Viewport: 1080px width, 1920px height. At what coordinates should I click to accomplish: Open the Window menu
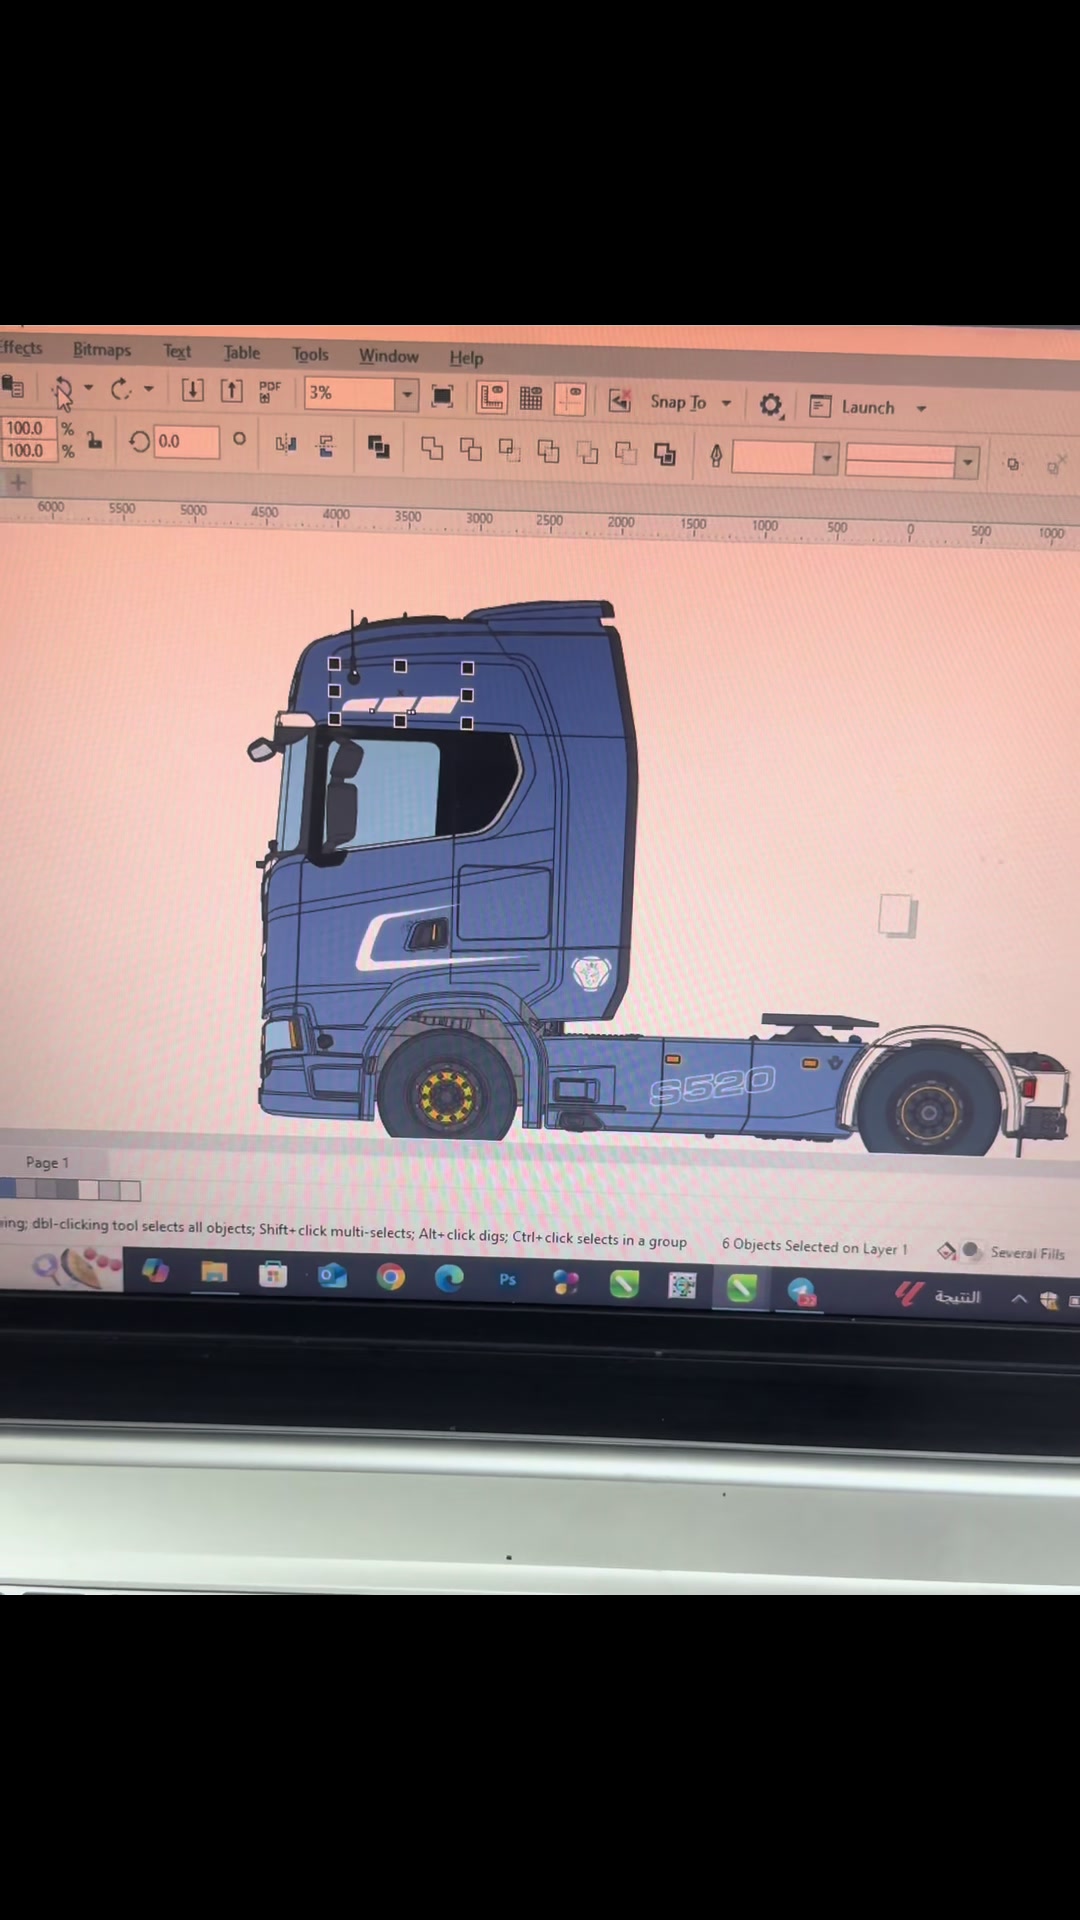point(388,356)
